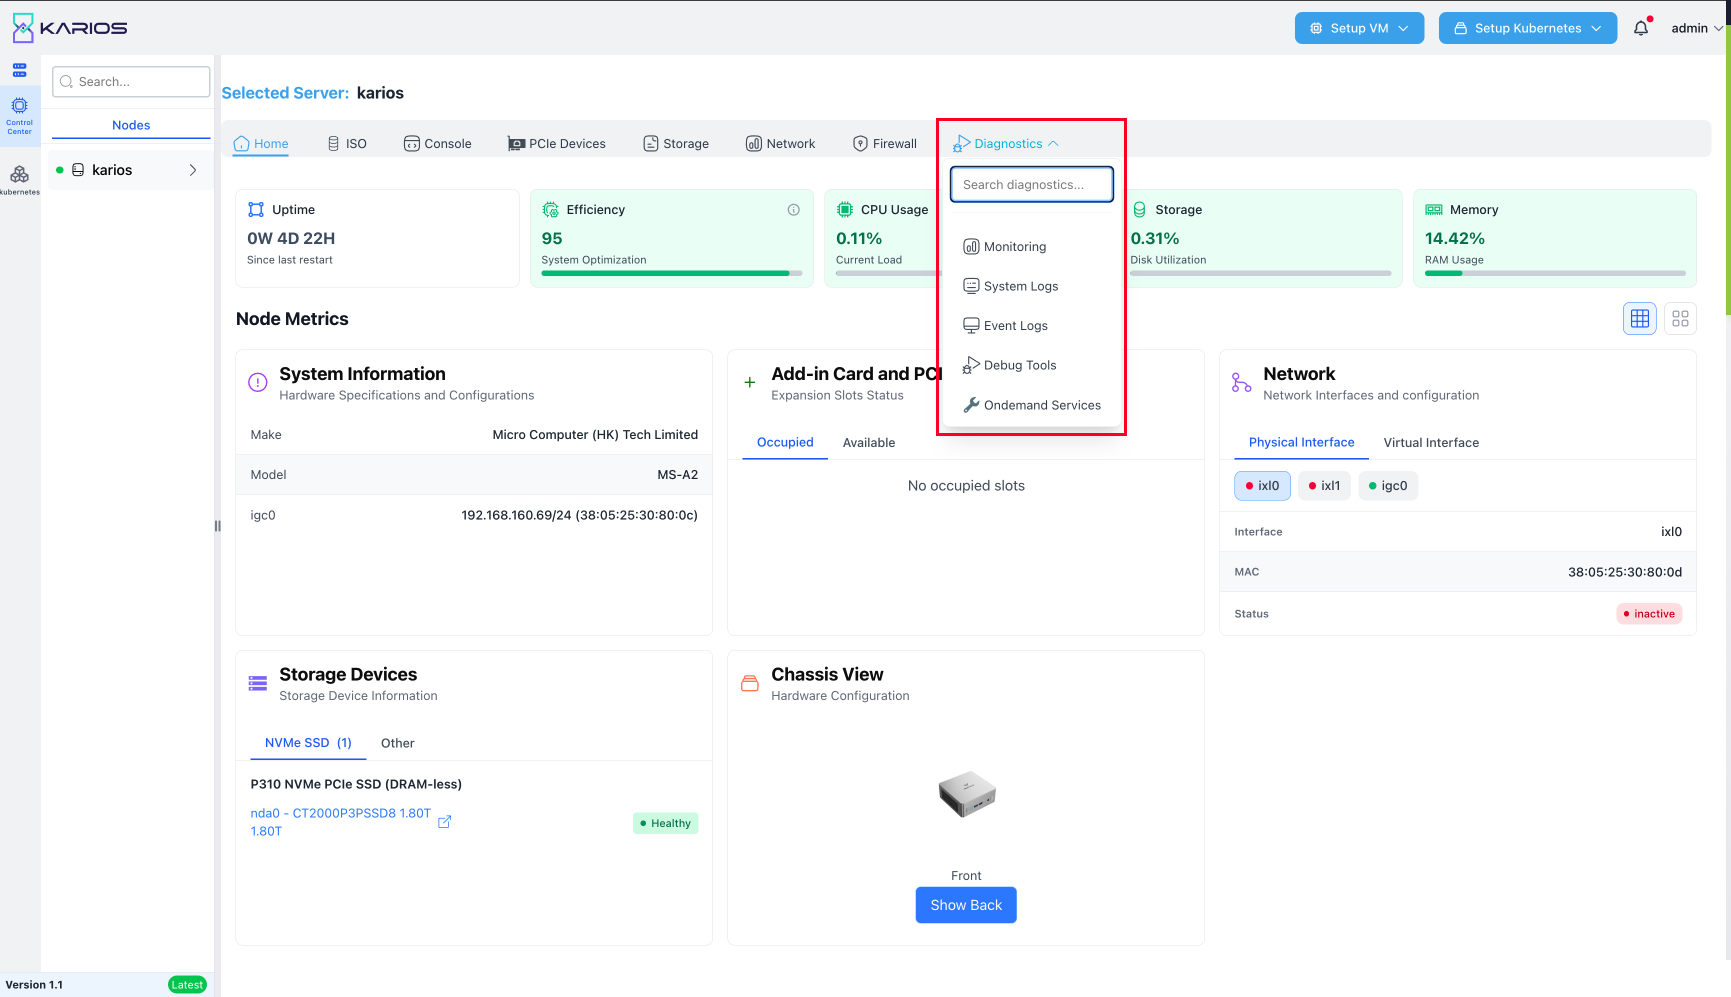1731x997 pixels.
Task: Open the notifications bell icon
Action: 1641,28
